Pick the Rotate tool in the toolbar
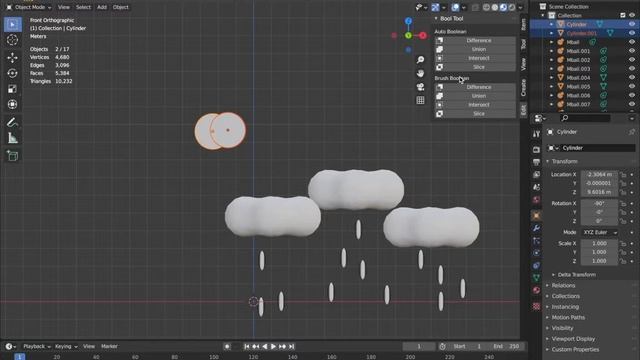This screenshot has height=360, width=640. pos(13,73)
